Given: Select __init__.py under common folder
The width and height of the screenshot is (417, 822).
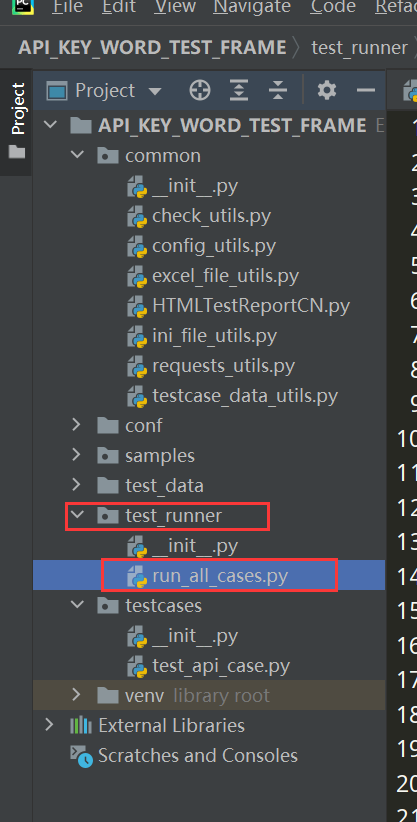Looking at the screenshot, I should point(195,186).
